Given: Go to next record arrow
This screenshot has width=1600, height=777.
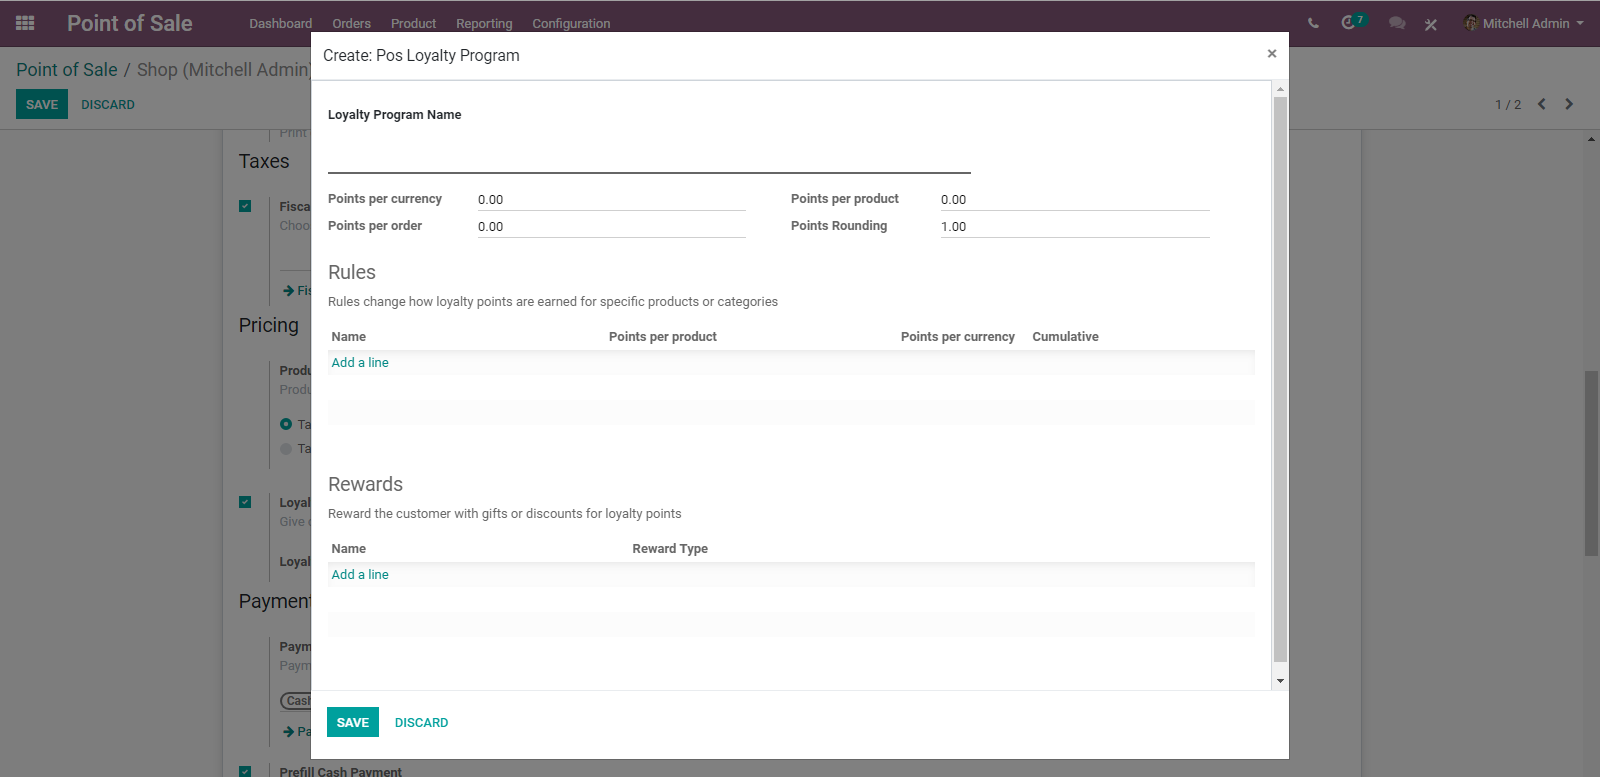Looking at the screenshot, I should [1569, 104].
